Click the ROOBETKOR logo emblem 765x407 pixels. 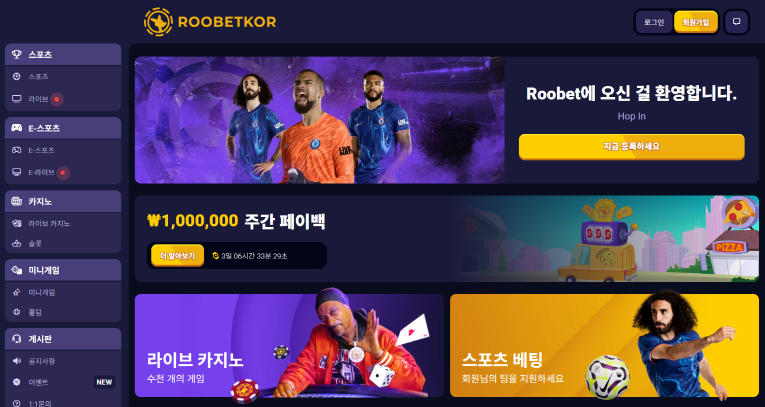point(158,21)
